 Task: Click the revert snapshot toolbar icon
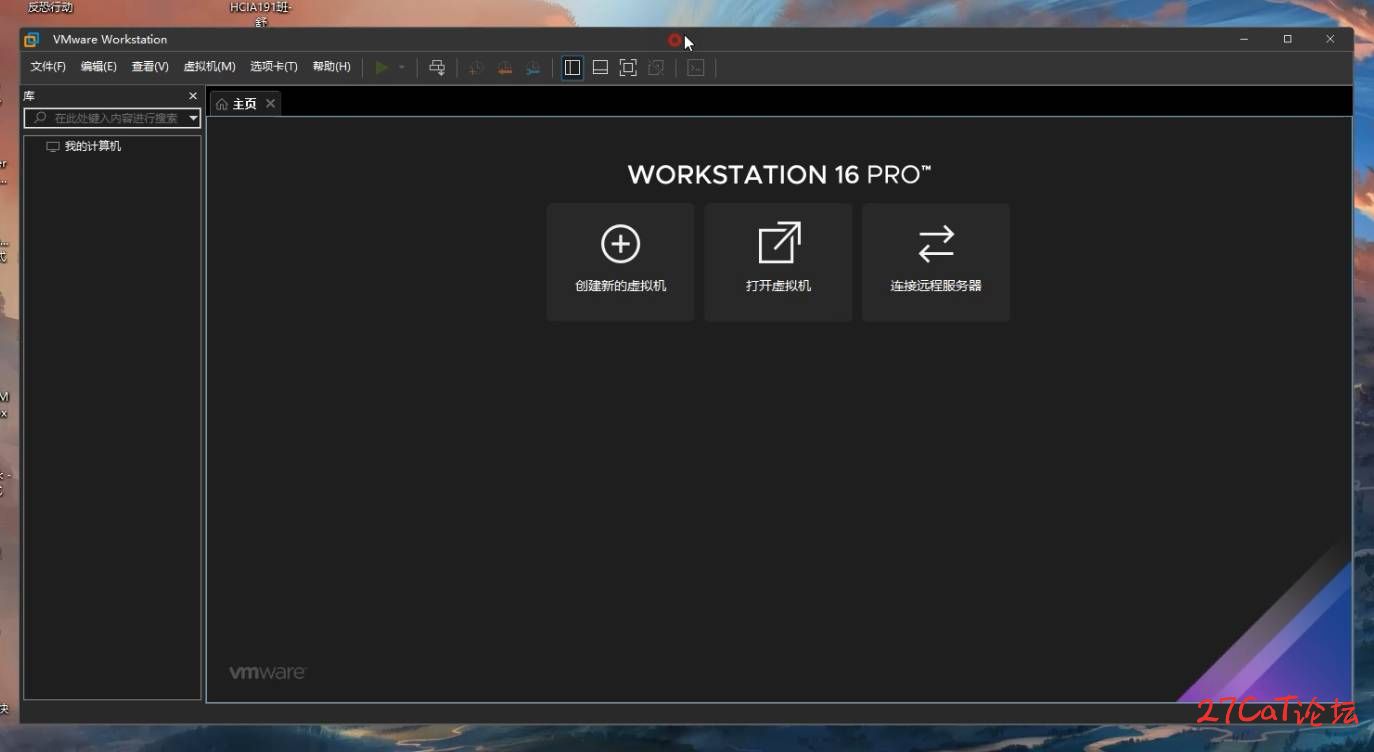pyautogui.click(x=505, y=68)
